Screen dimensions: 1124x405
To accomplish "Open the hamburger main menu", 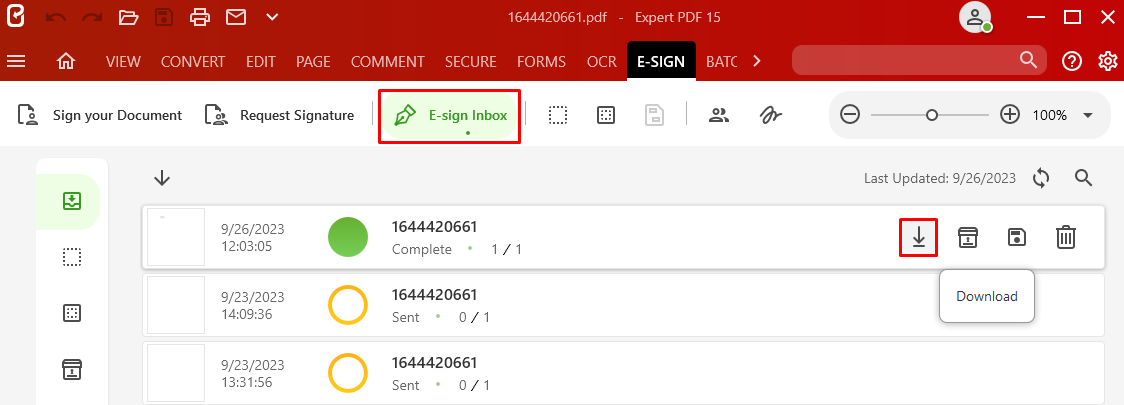I will point(16,62).
